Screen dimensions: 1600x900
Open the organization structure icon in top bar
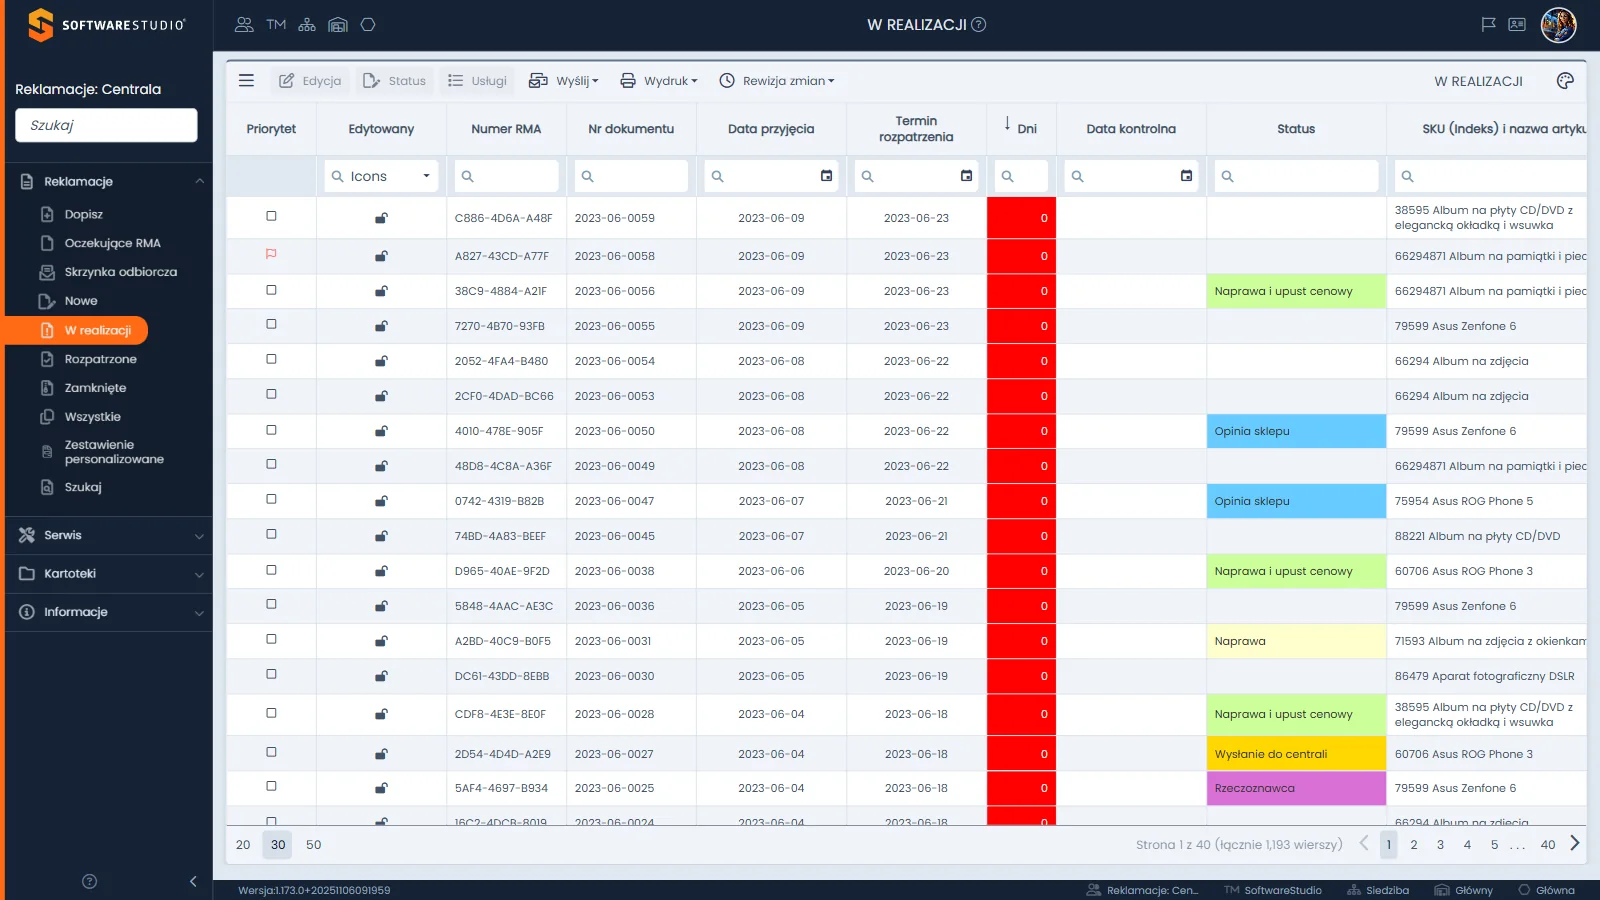(307, 25)
